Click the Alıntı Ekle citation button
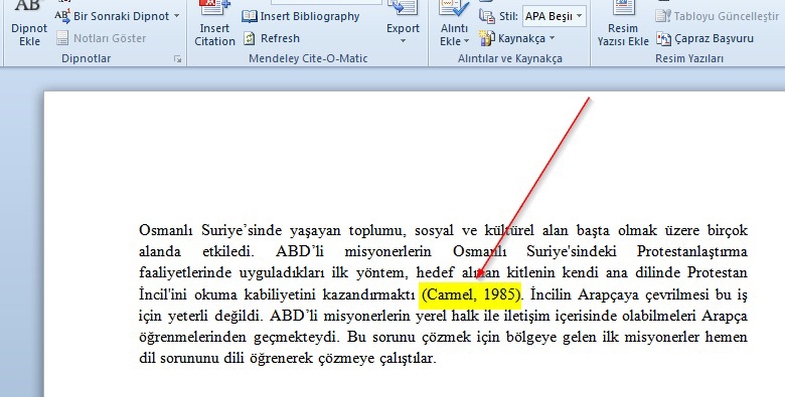Image resolution: width=785 pixels, height=397 pixels. pyautogui.click(x=454, y=24)
